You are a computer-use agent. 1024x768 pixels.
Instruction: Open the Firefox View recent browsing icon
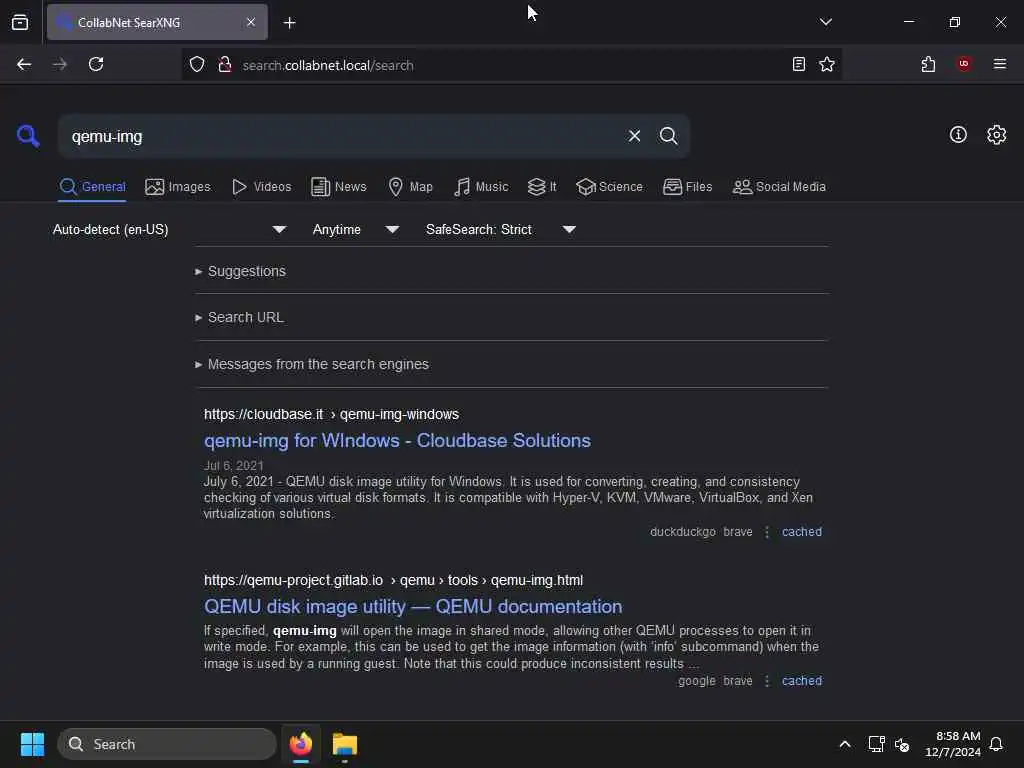pos(20,22)
